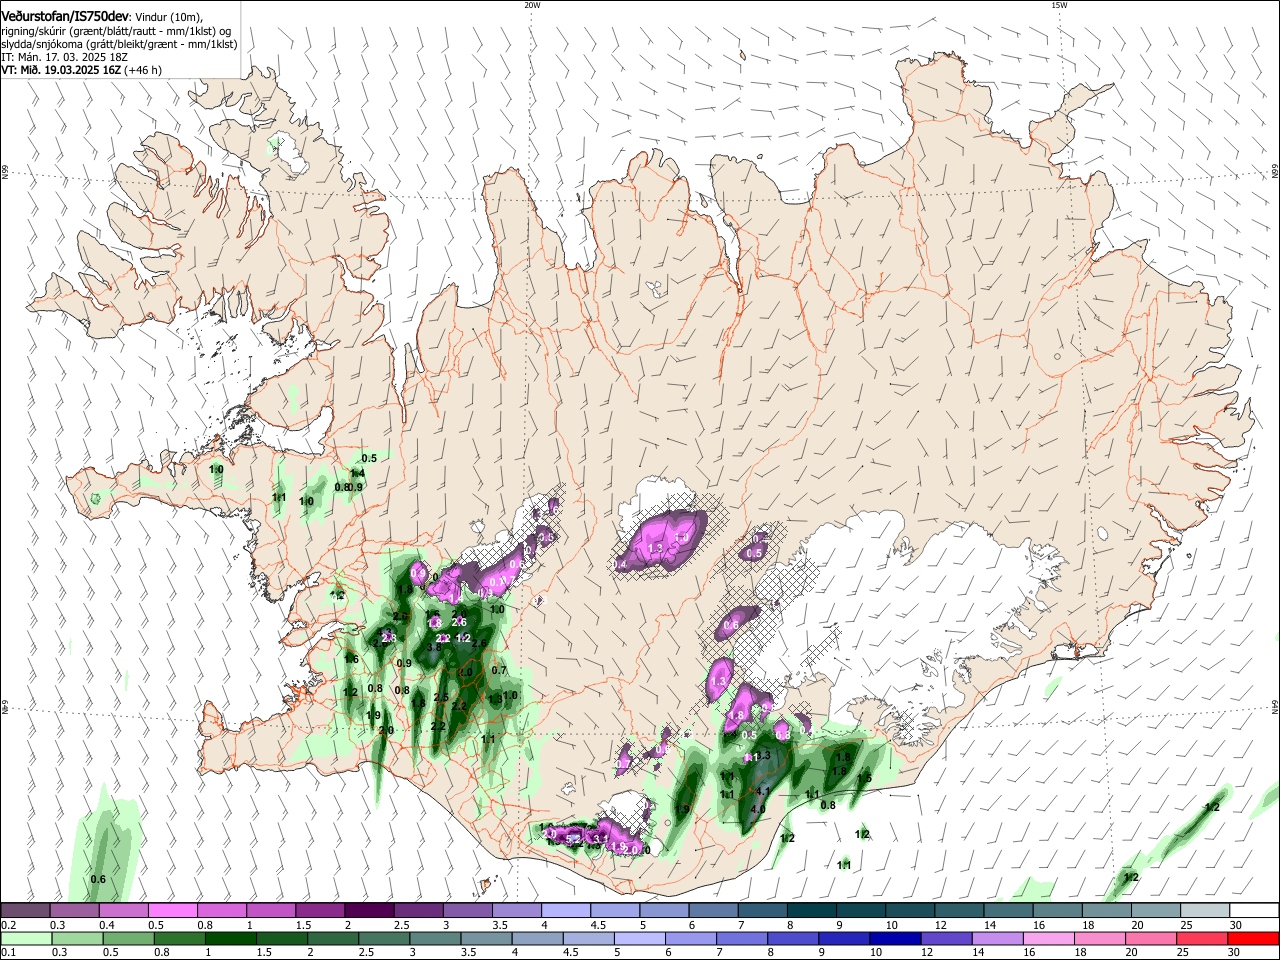1280x960 pixels.
Task: Select the darkest green legend swatch at 1
Action: 229,938
